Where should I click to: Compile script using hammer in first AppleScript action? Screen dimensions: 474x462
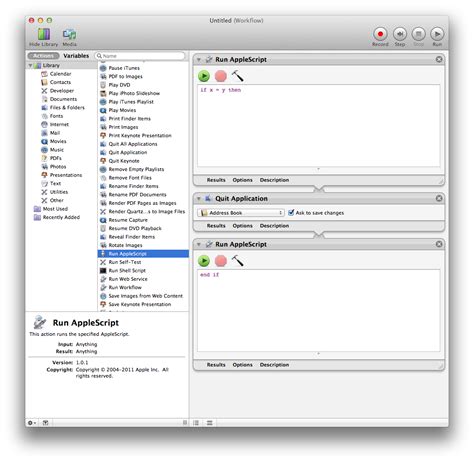pyautogui.click(x=238, y=76)
